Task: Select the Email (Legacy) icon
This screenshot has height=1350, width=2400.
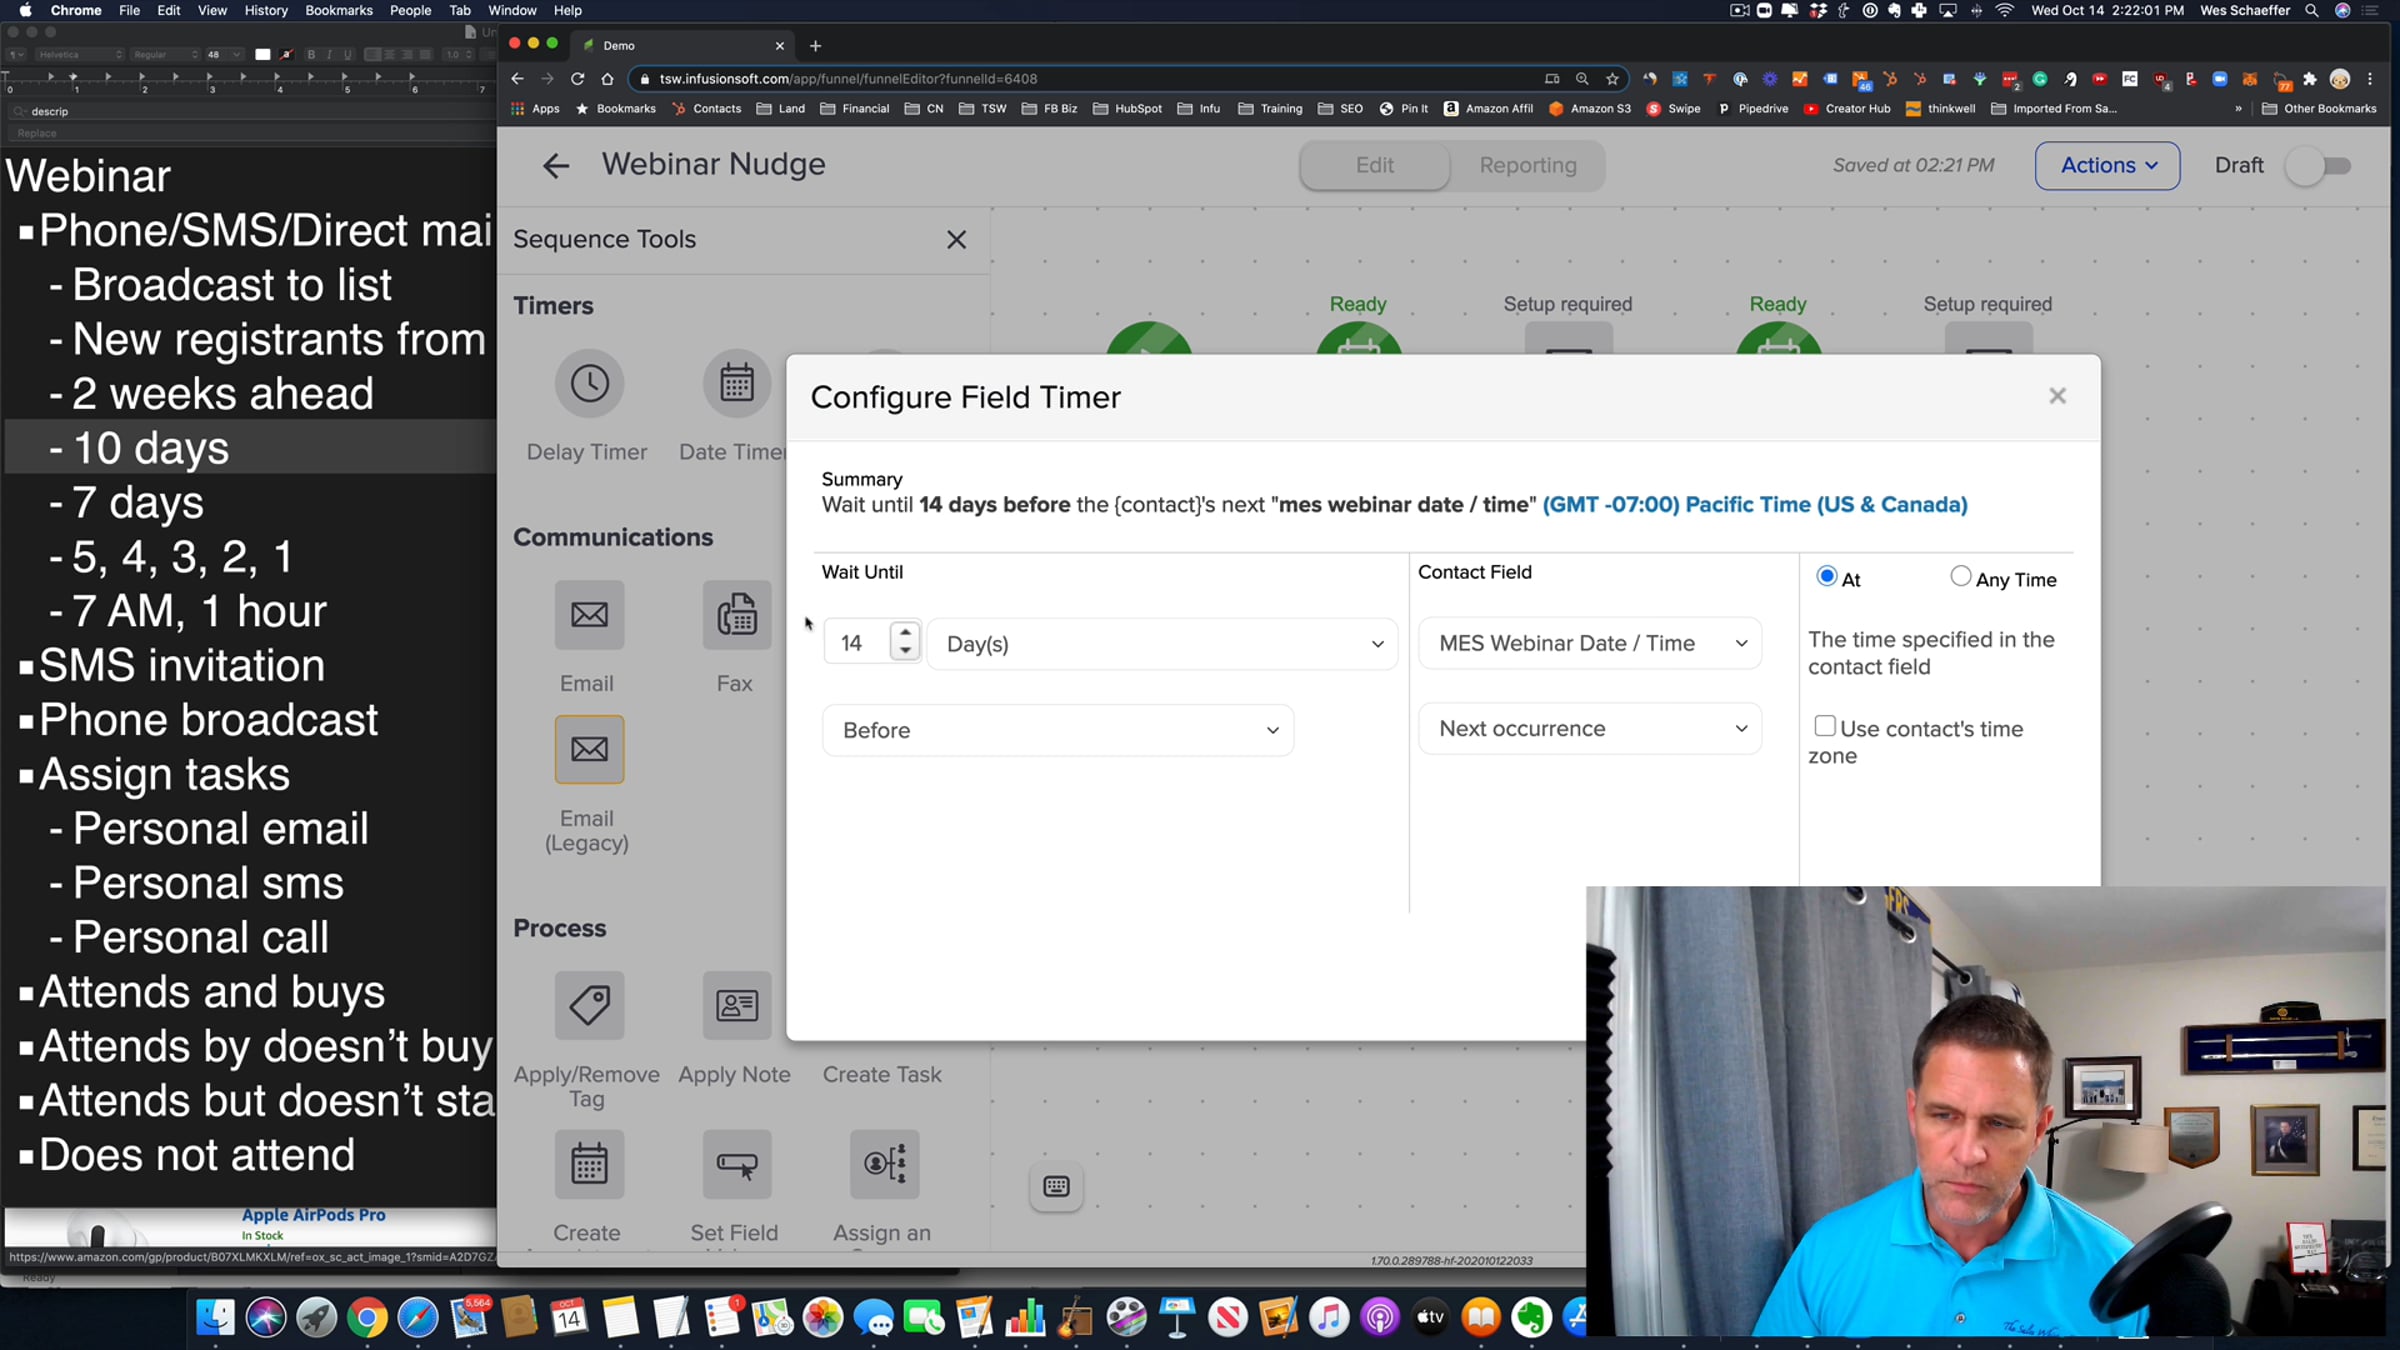Action: click(x=589, y=749)
